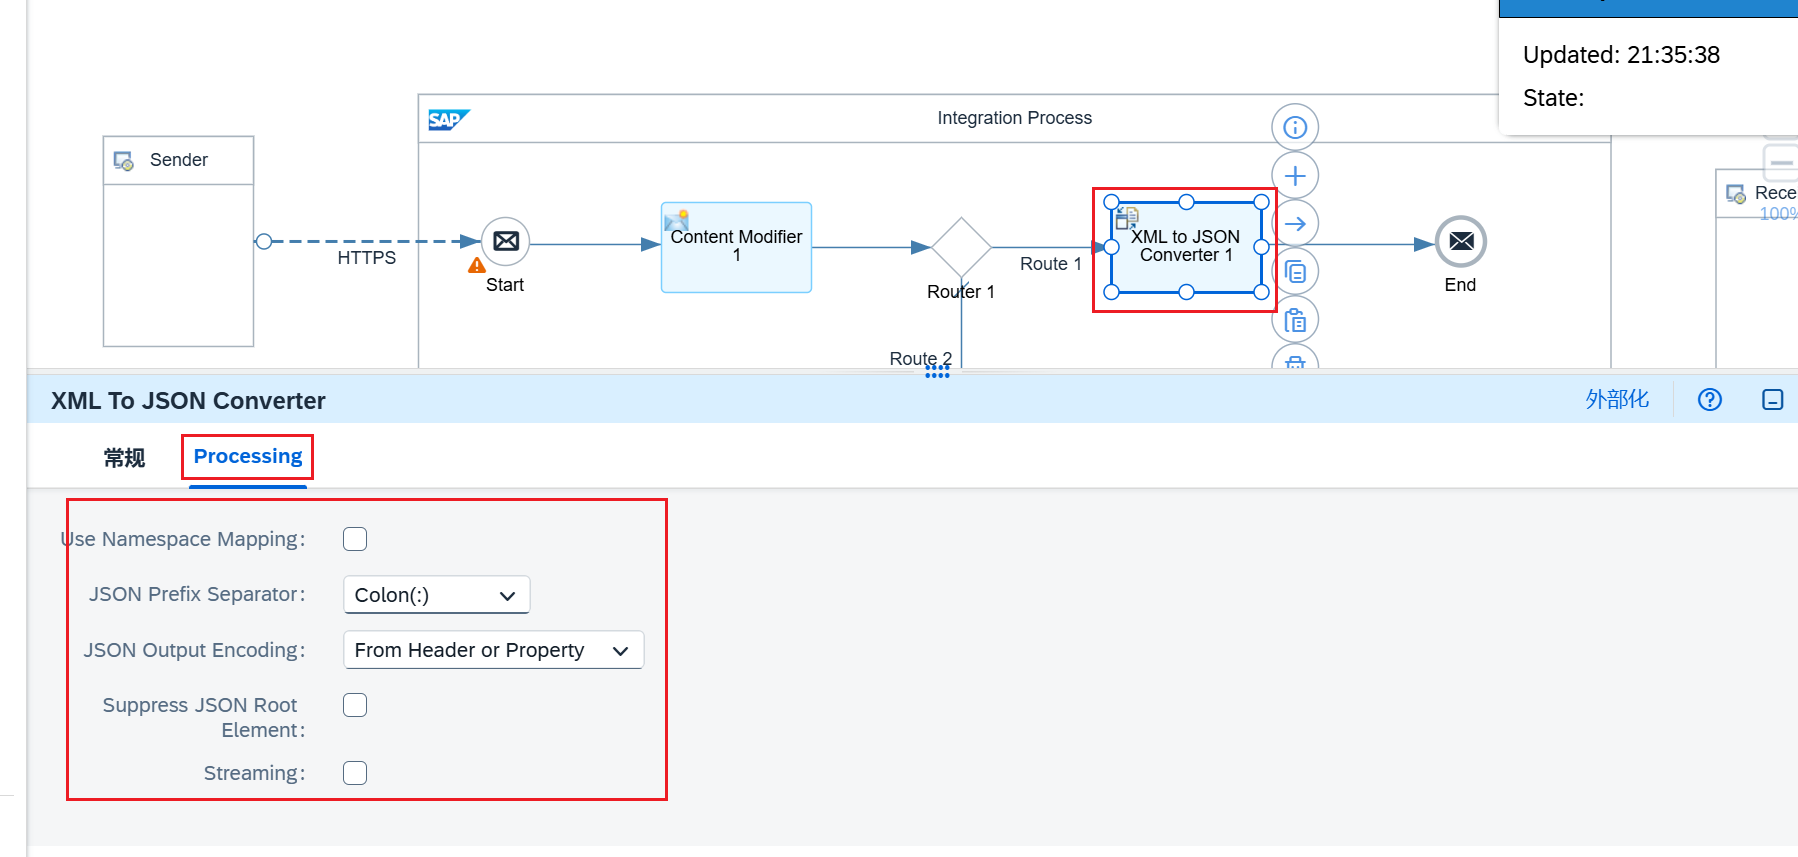This screenshot has width=1798, height=857.
Task: Click the Start message event icon
Action: point(505,242)
